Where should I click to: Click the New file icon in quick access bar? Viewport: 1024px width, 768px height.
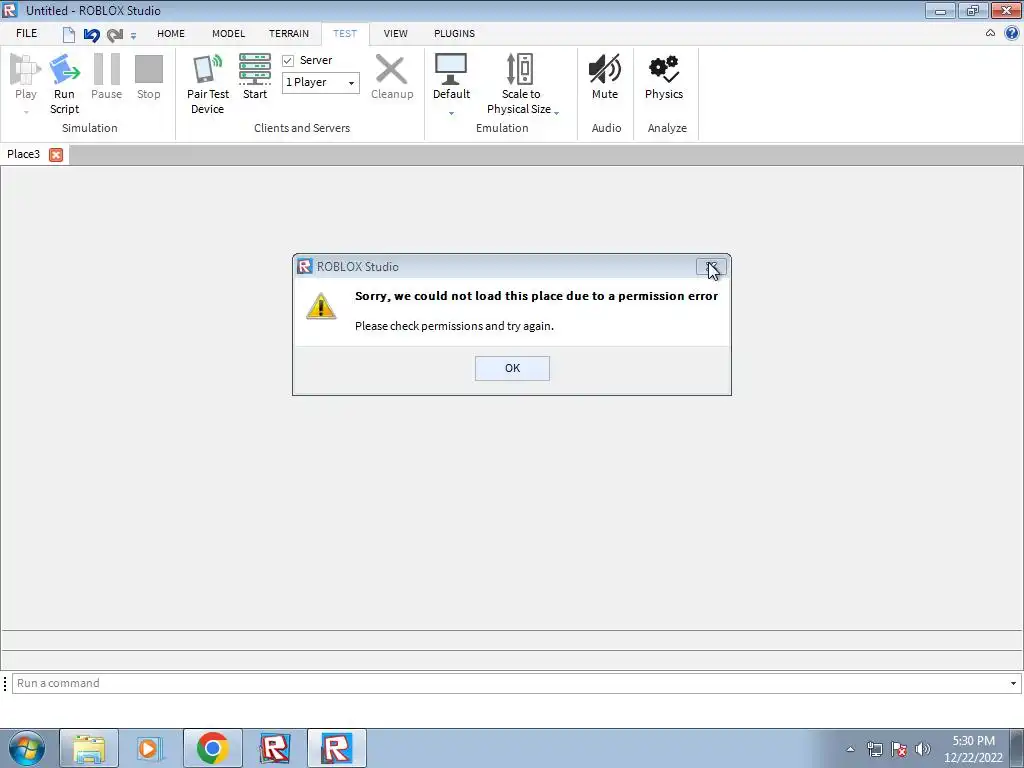pos(69,35)
